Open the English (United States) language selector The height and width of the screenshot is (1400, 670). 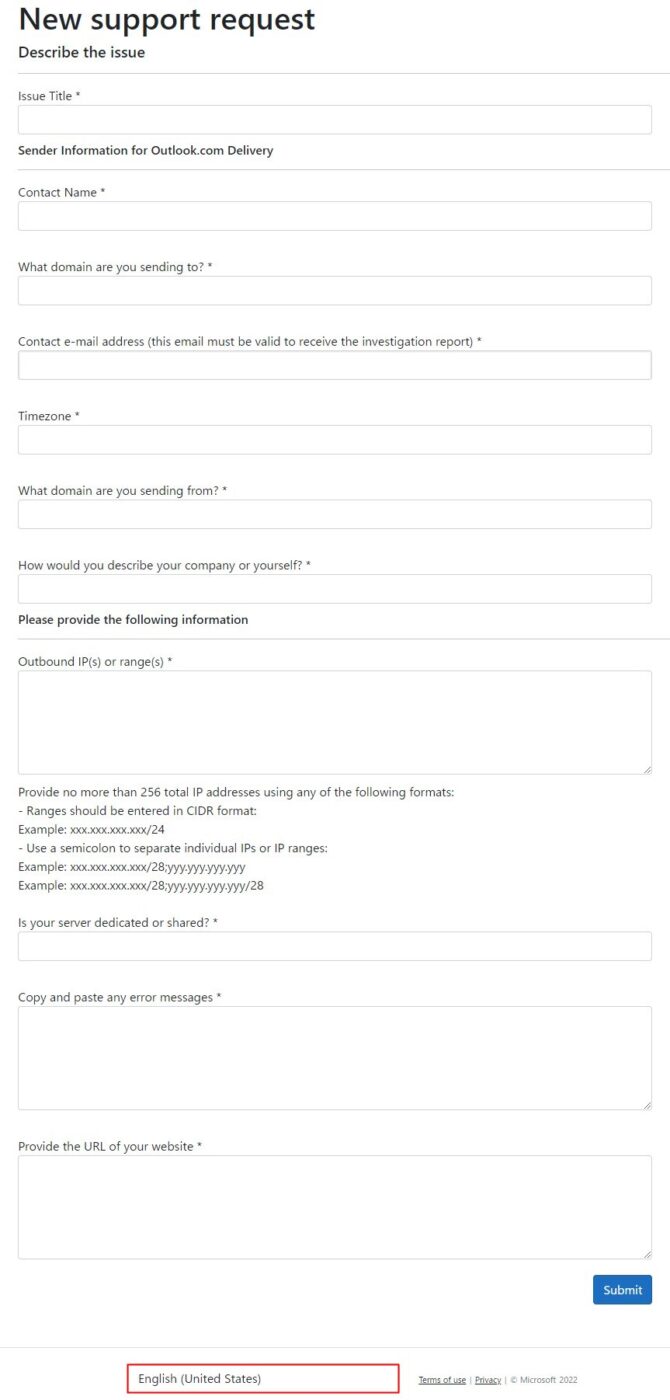click(x=263, y=1379)
